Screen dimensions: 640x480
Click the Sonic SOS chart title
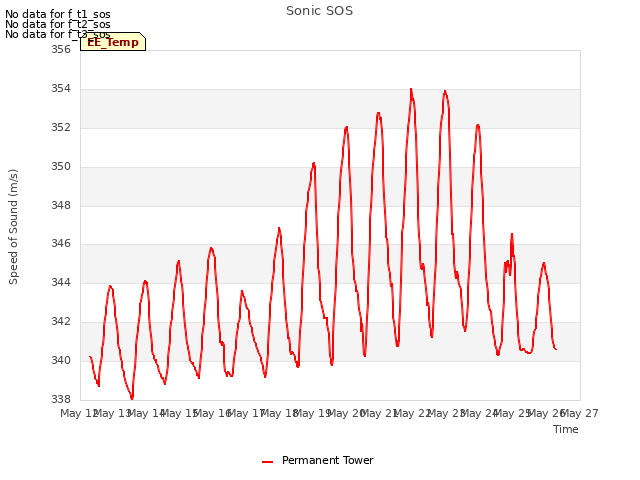click(319, 11)
